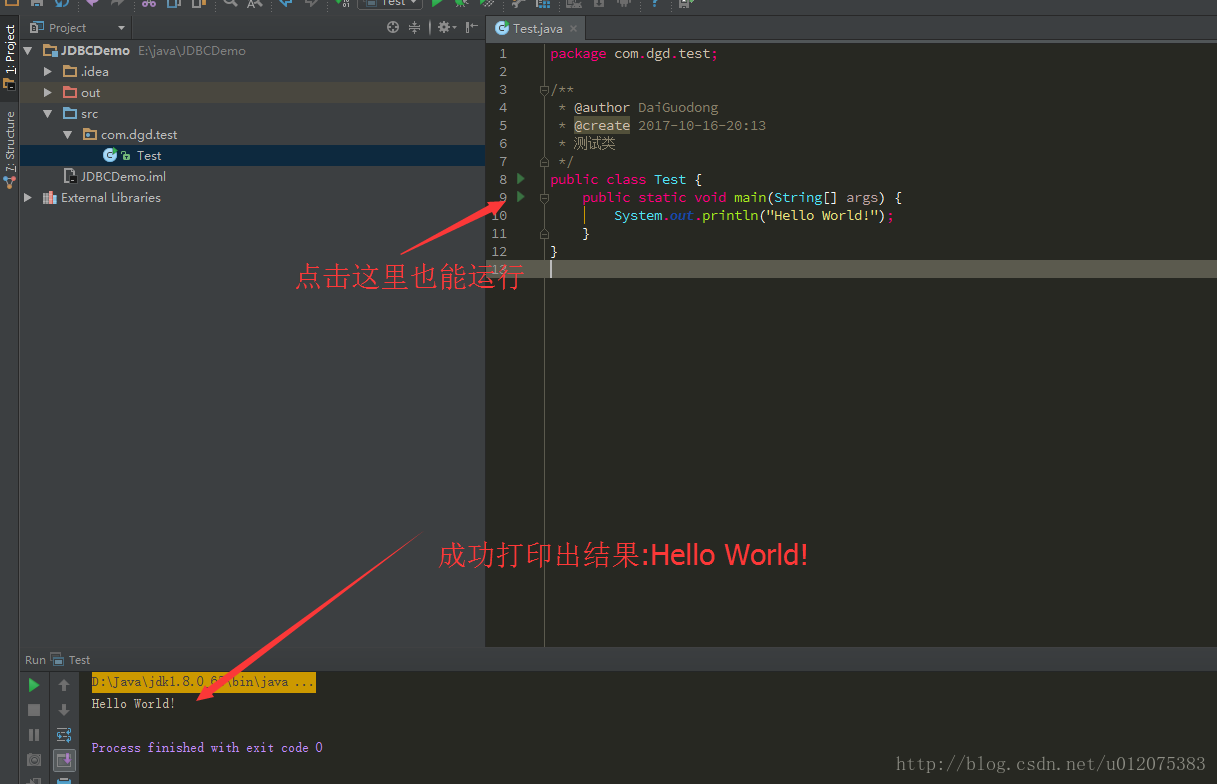Click '@author DaiGuodong' comment line
The height and width of the screenshot is (784, 1217).
[646, 108]
